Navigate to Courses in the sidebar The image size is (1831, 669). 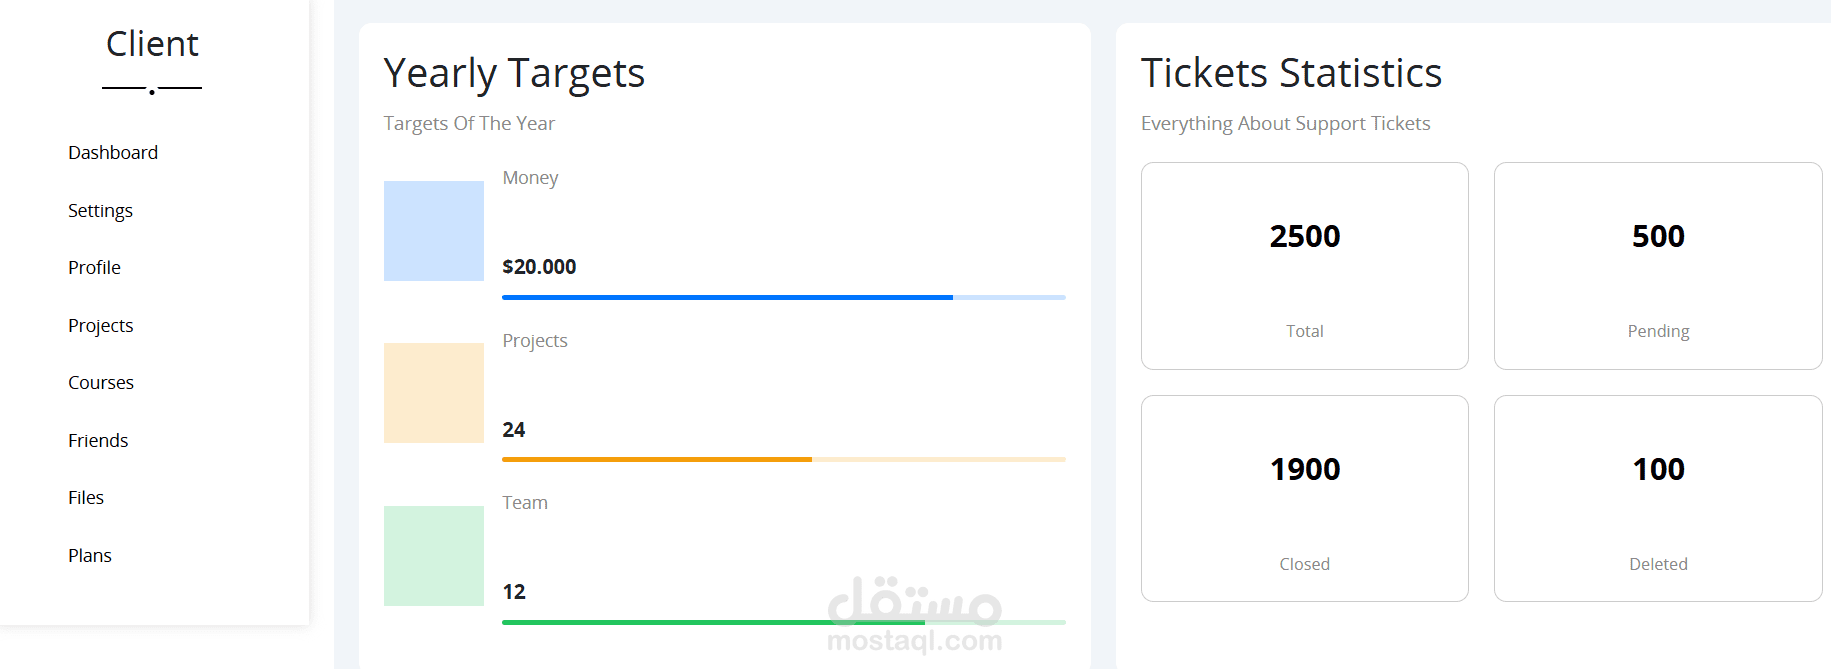(101, 383)
